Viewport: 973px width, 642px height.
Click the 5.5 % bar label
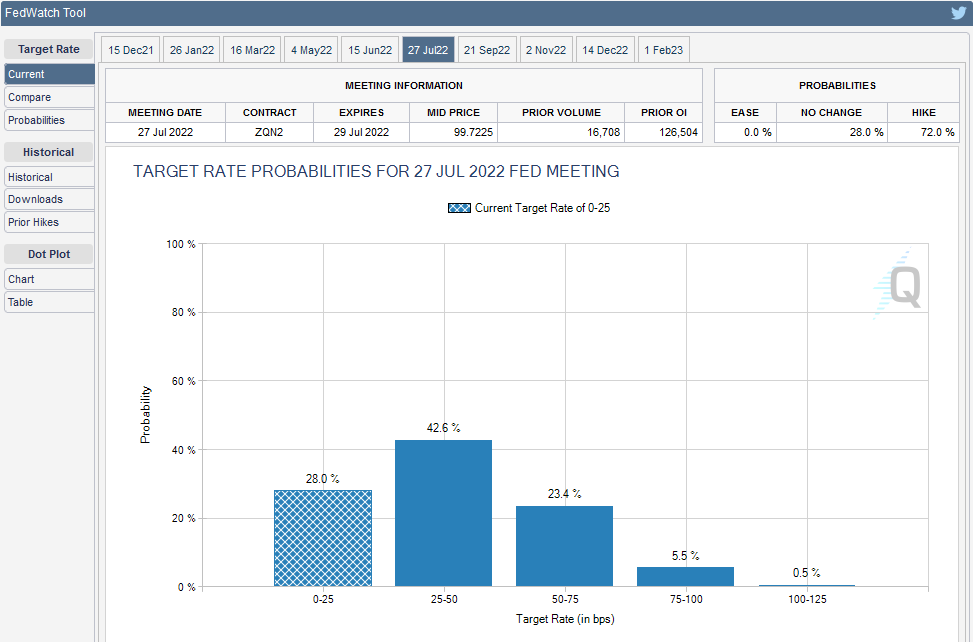(686, 556)
